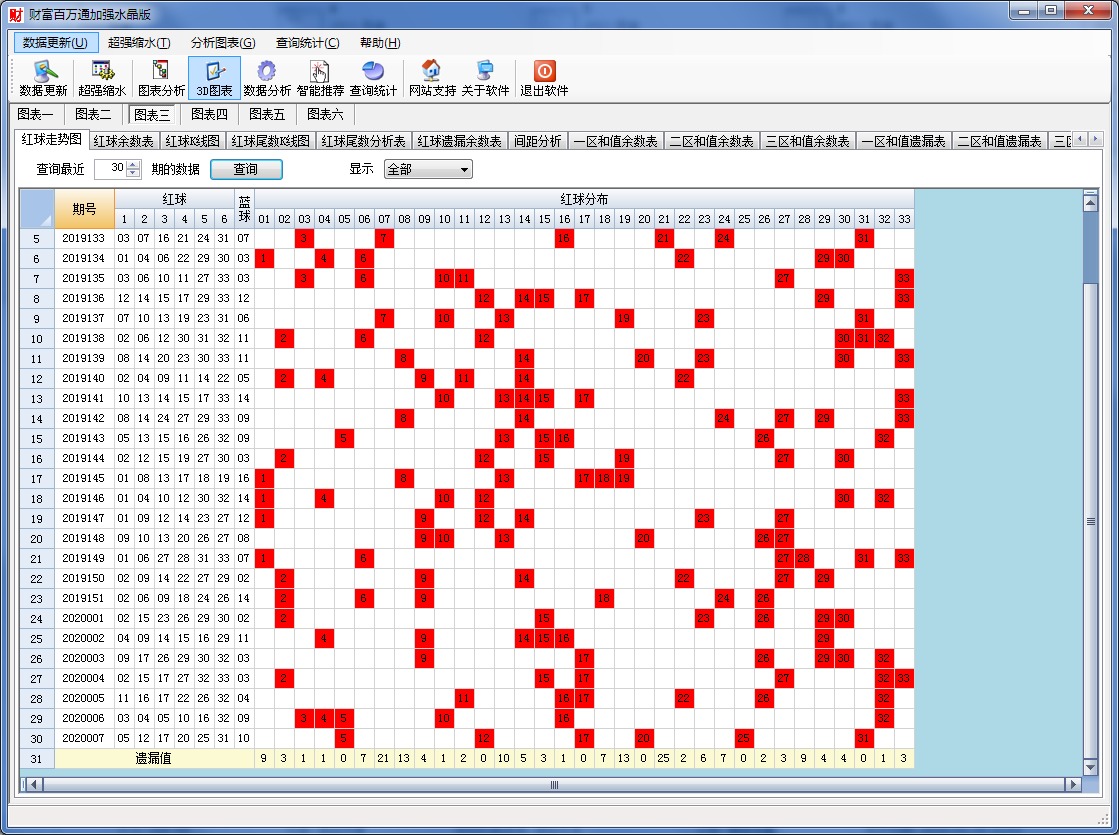Click the 期号 column header
Image resolution: width=1119 pixels, height=835 pixels.
(x=84, y=209)
